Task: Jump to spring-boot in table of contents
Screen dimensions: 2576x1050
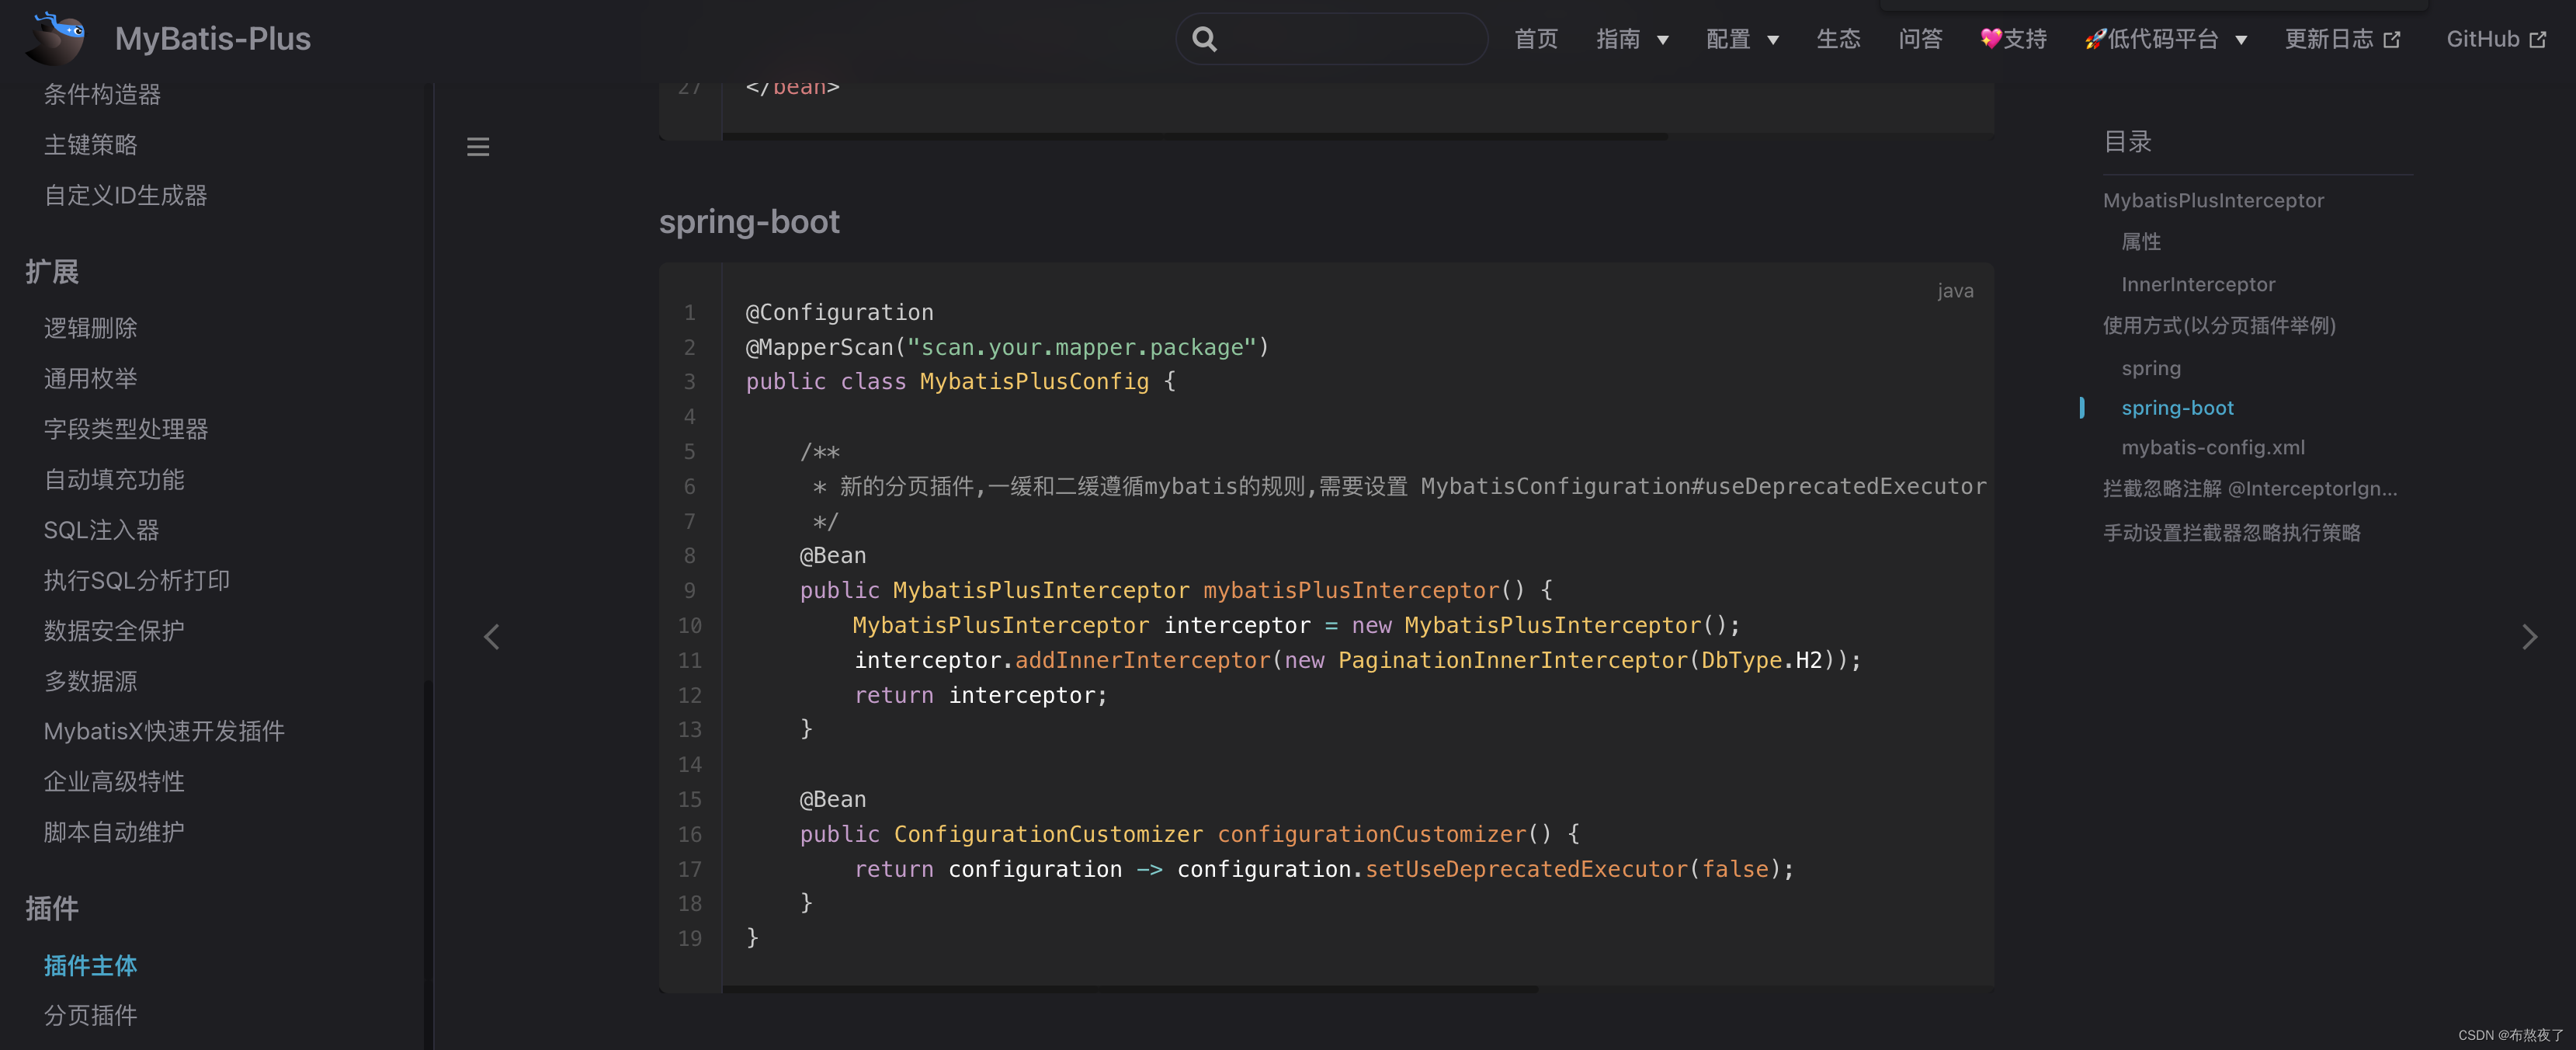Action: 2177,408
